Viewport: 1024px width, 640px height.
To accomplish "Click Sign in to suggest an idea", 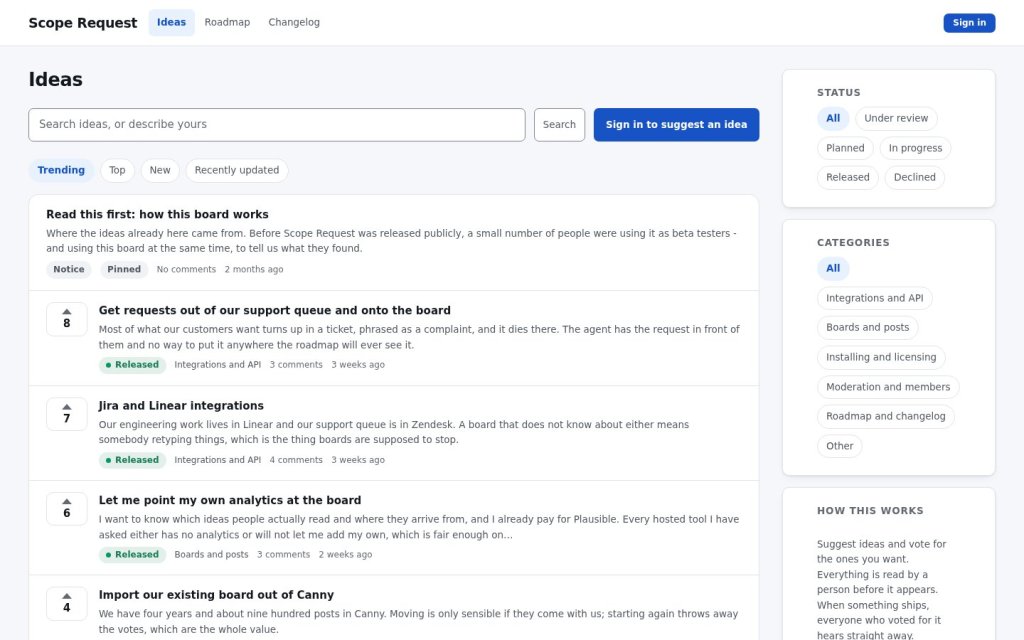I will (676, 125).
